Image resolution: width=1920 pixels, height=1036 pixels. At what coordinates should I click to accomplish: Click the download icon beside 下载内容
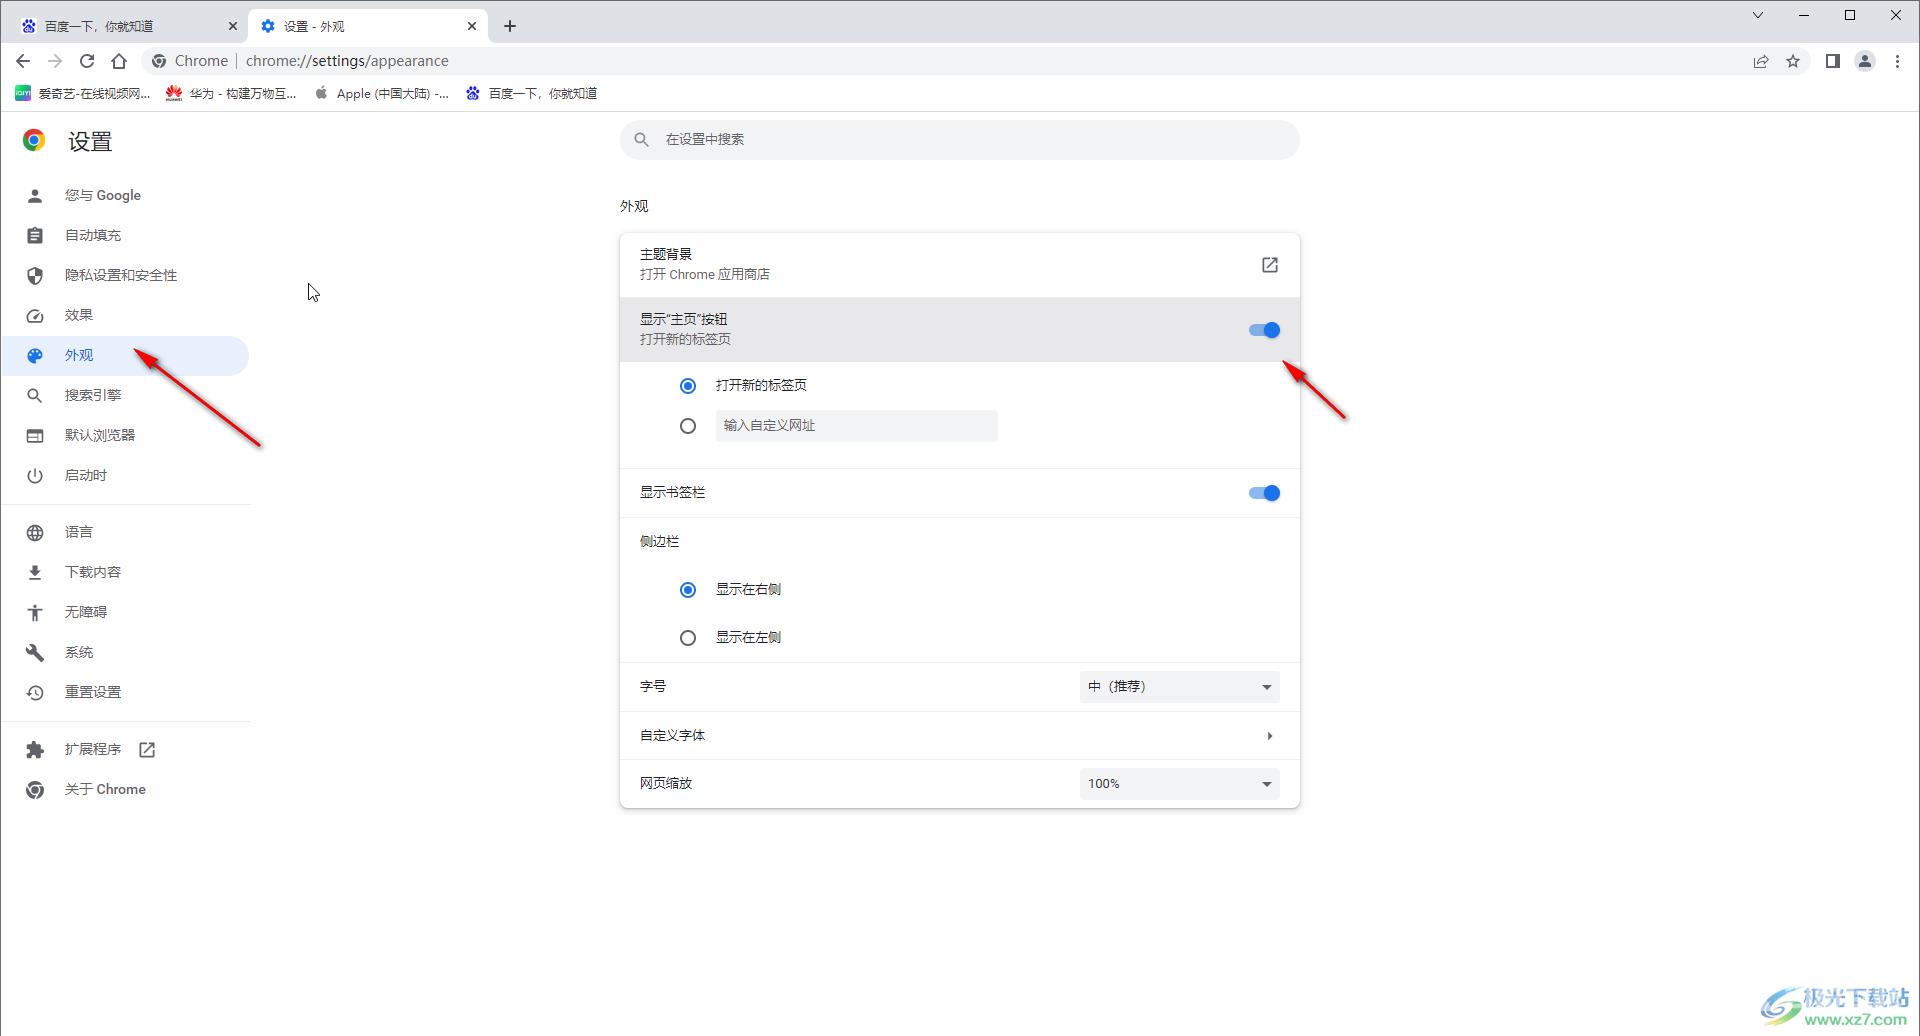[35, 573]
